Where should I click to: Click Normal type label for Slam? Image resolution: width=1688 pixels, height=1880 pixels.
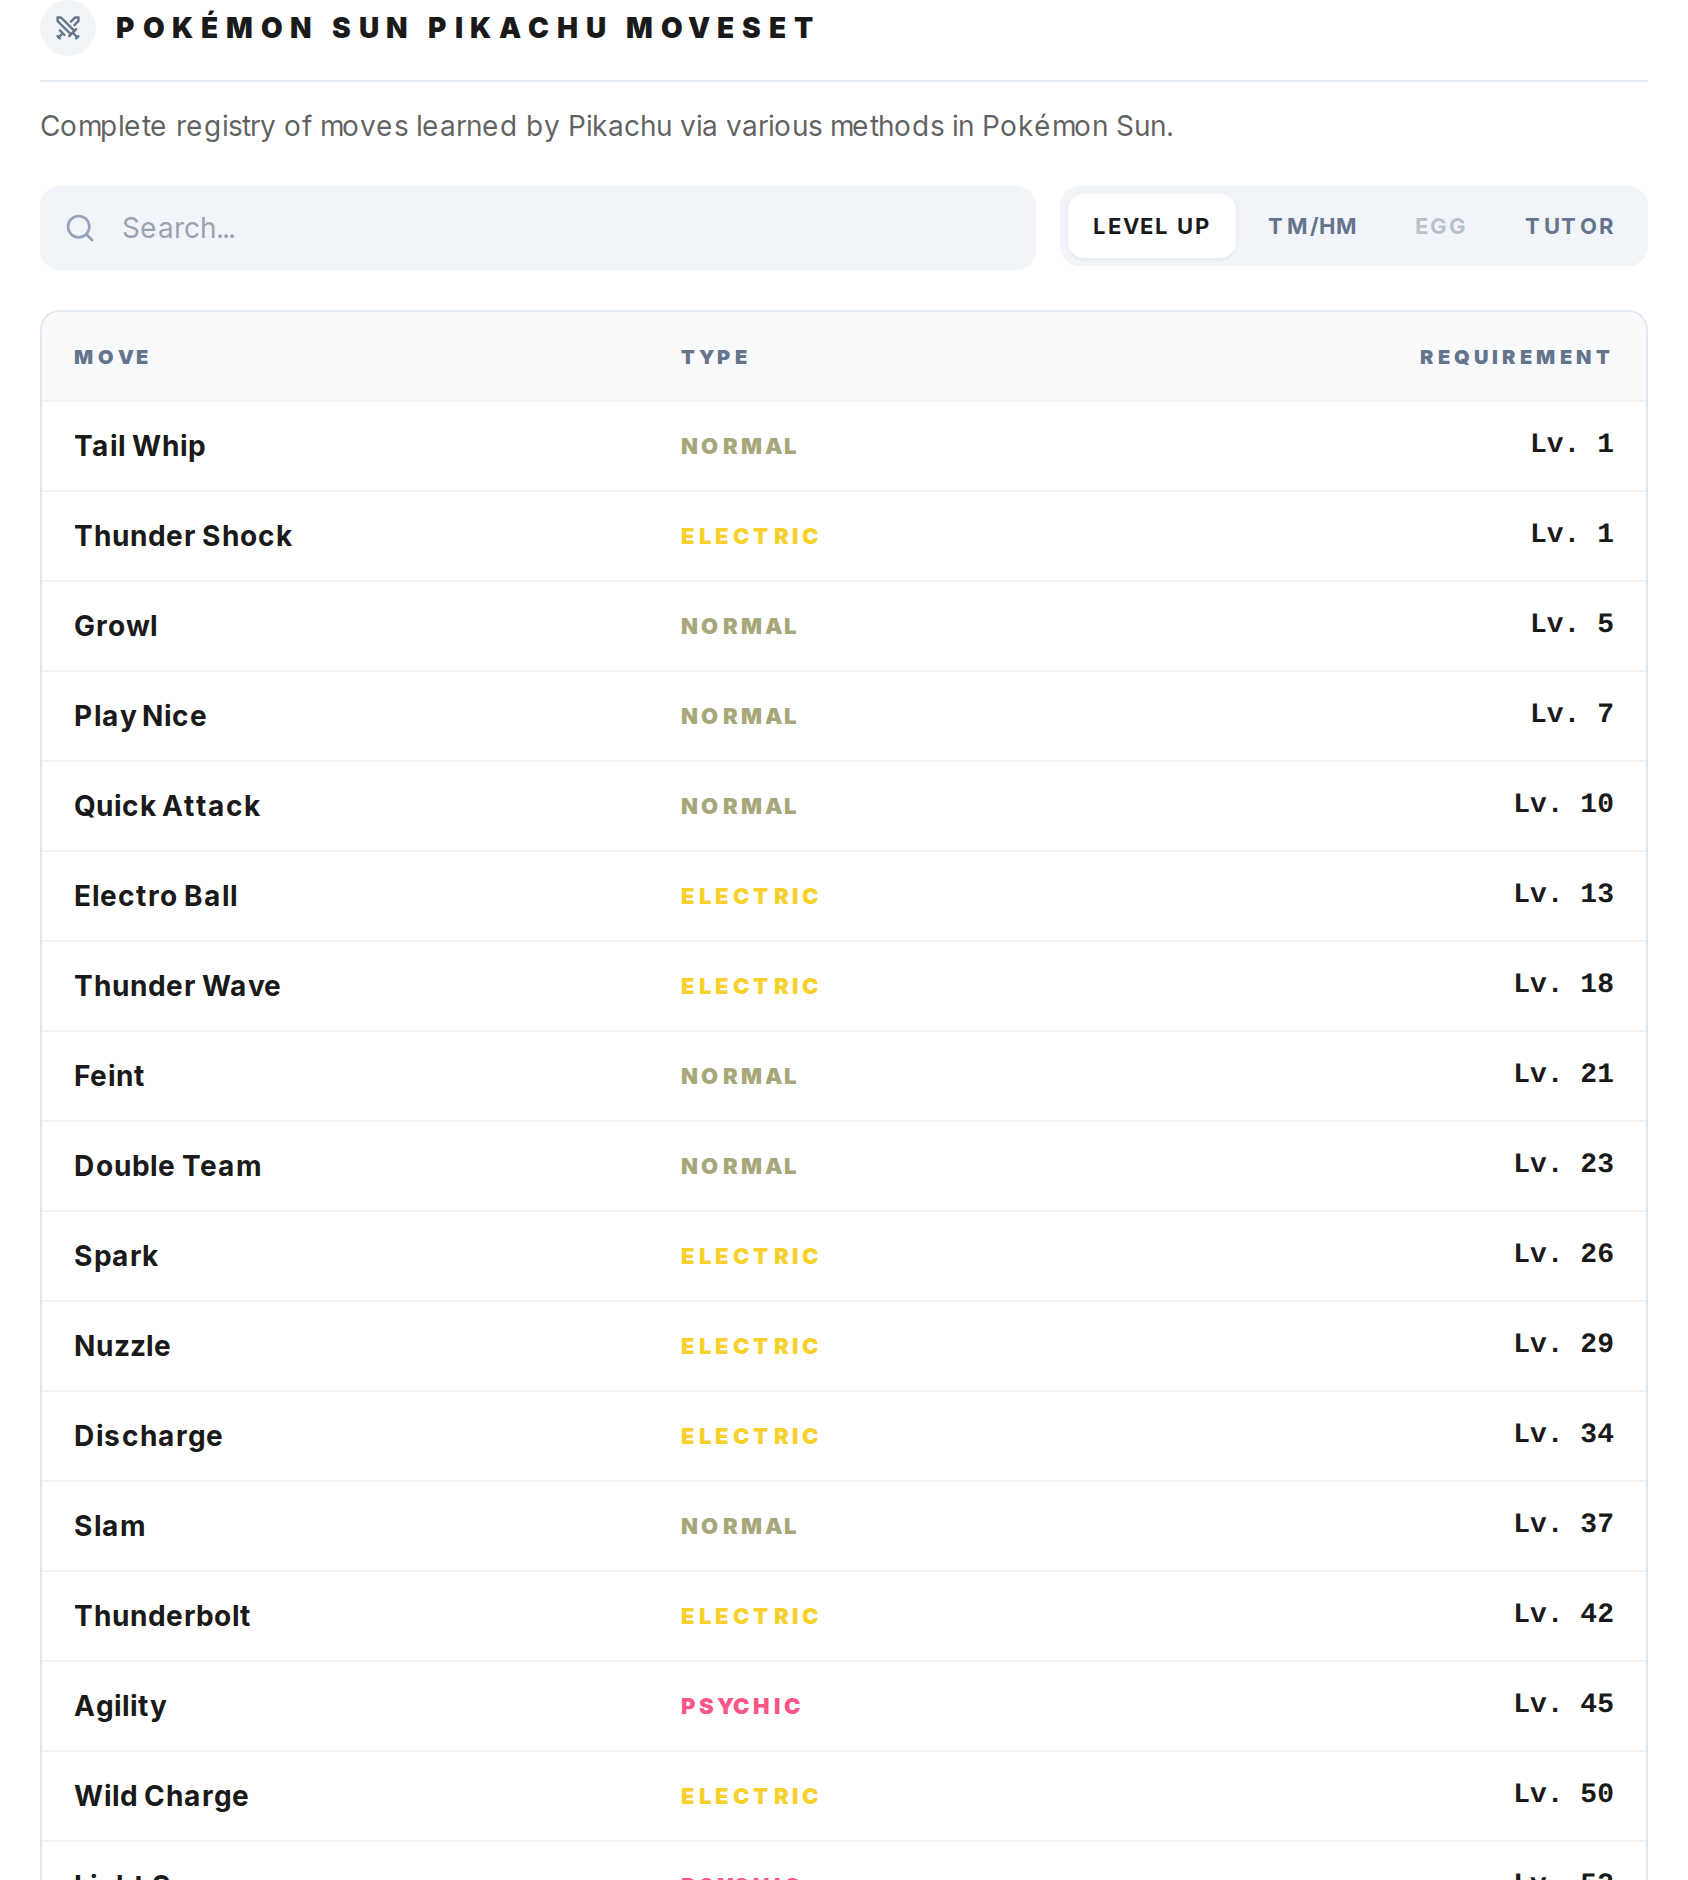(739, 1526)
